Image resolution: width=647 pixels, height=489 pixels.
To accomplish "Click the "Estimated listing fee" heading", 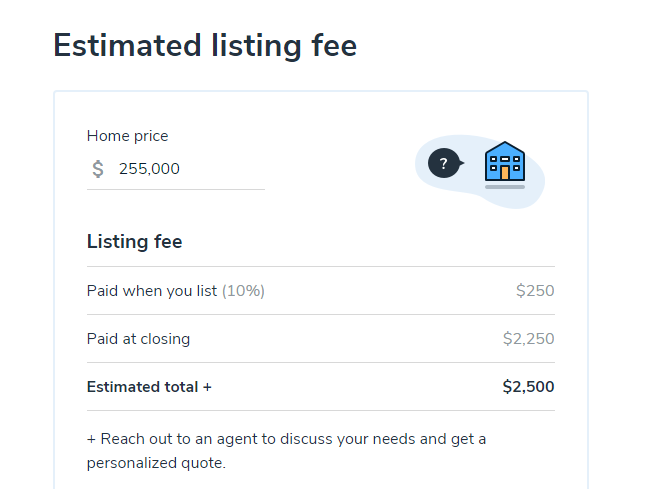I will click(205, 46).
